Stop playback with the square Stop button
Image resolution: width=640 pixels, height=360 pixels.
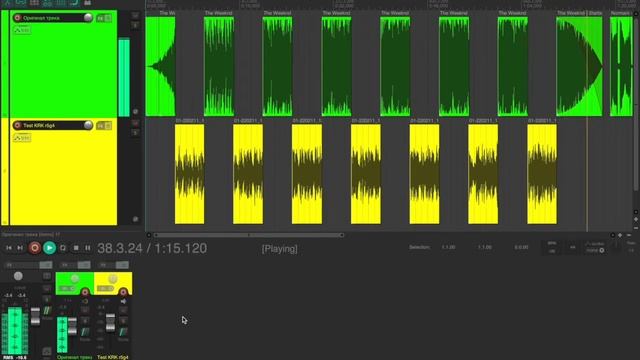tap(76, 248)
